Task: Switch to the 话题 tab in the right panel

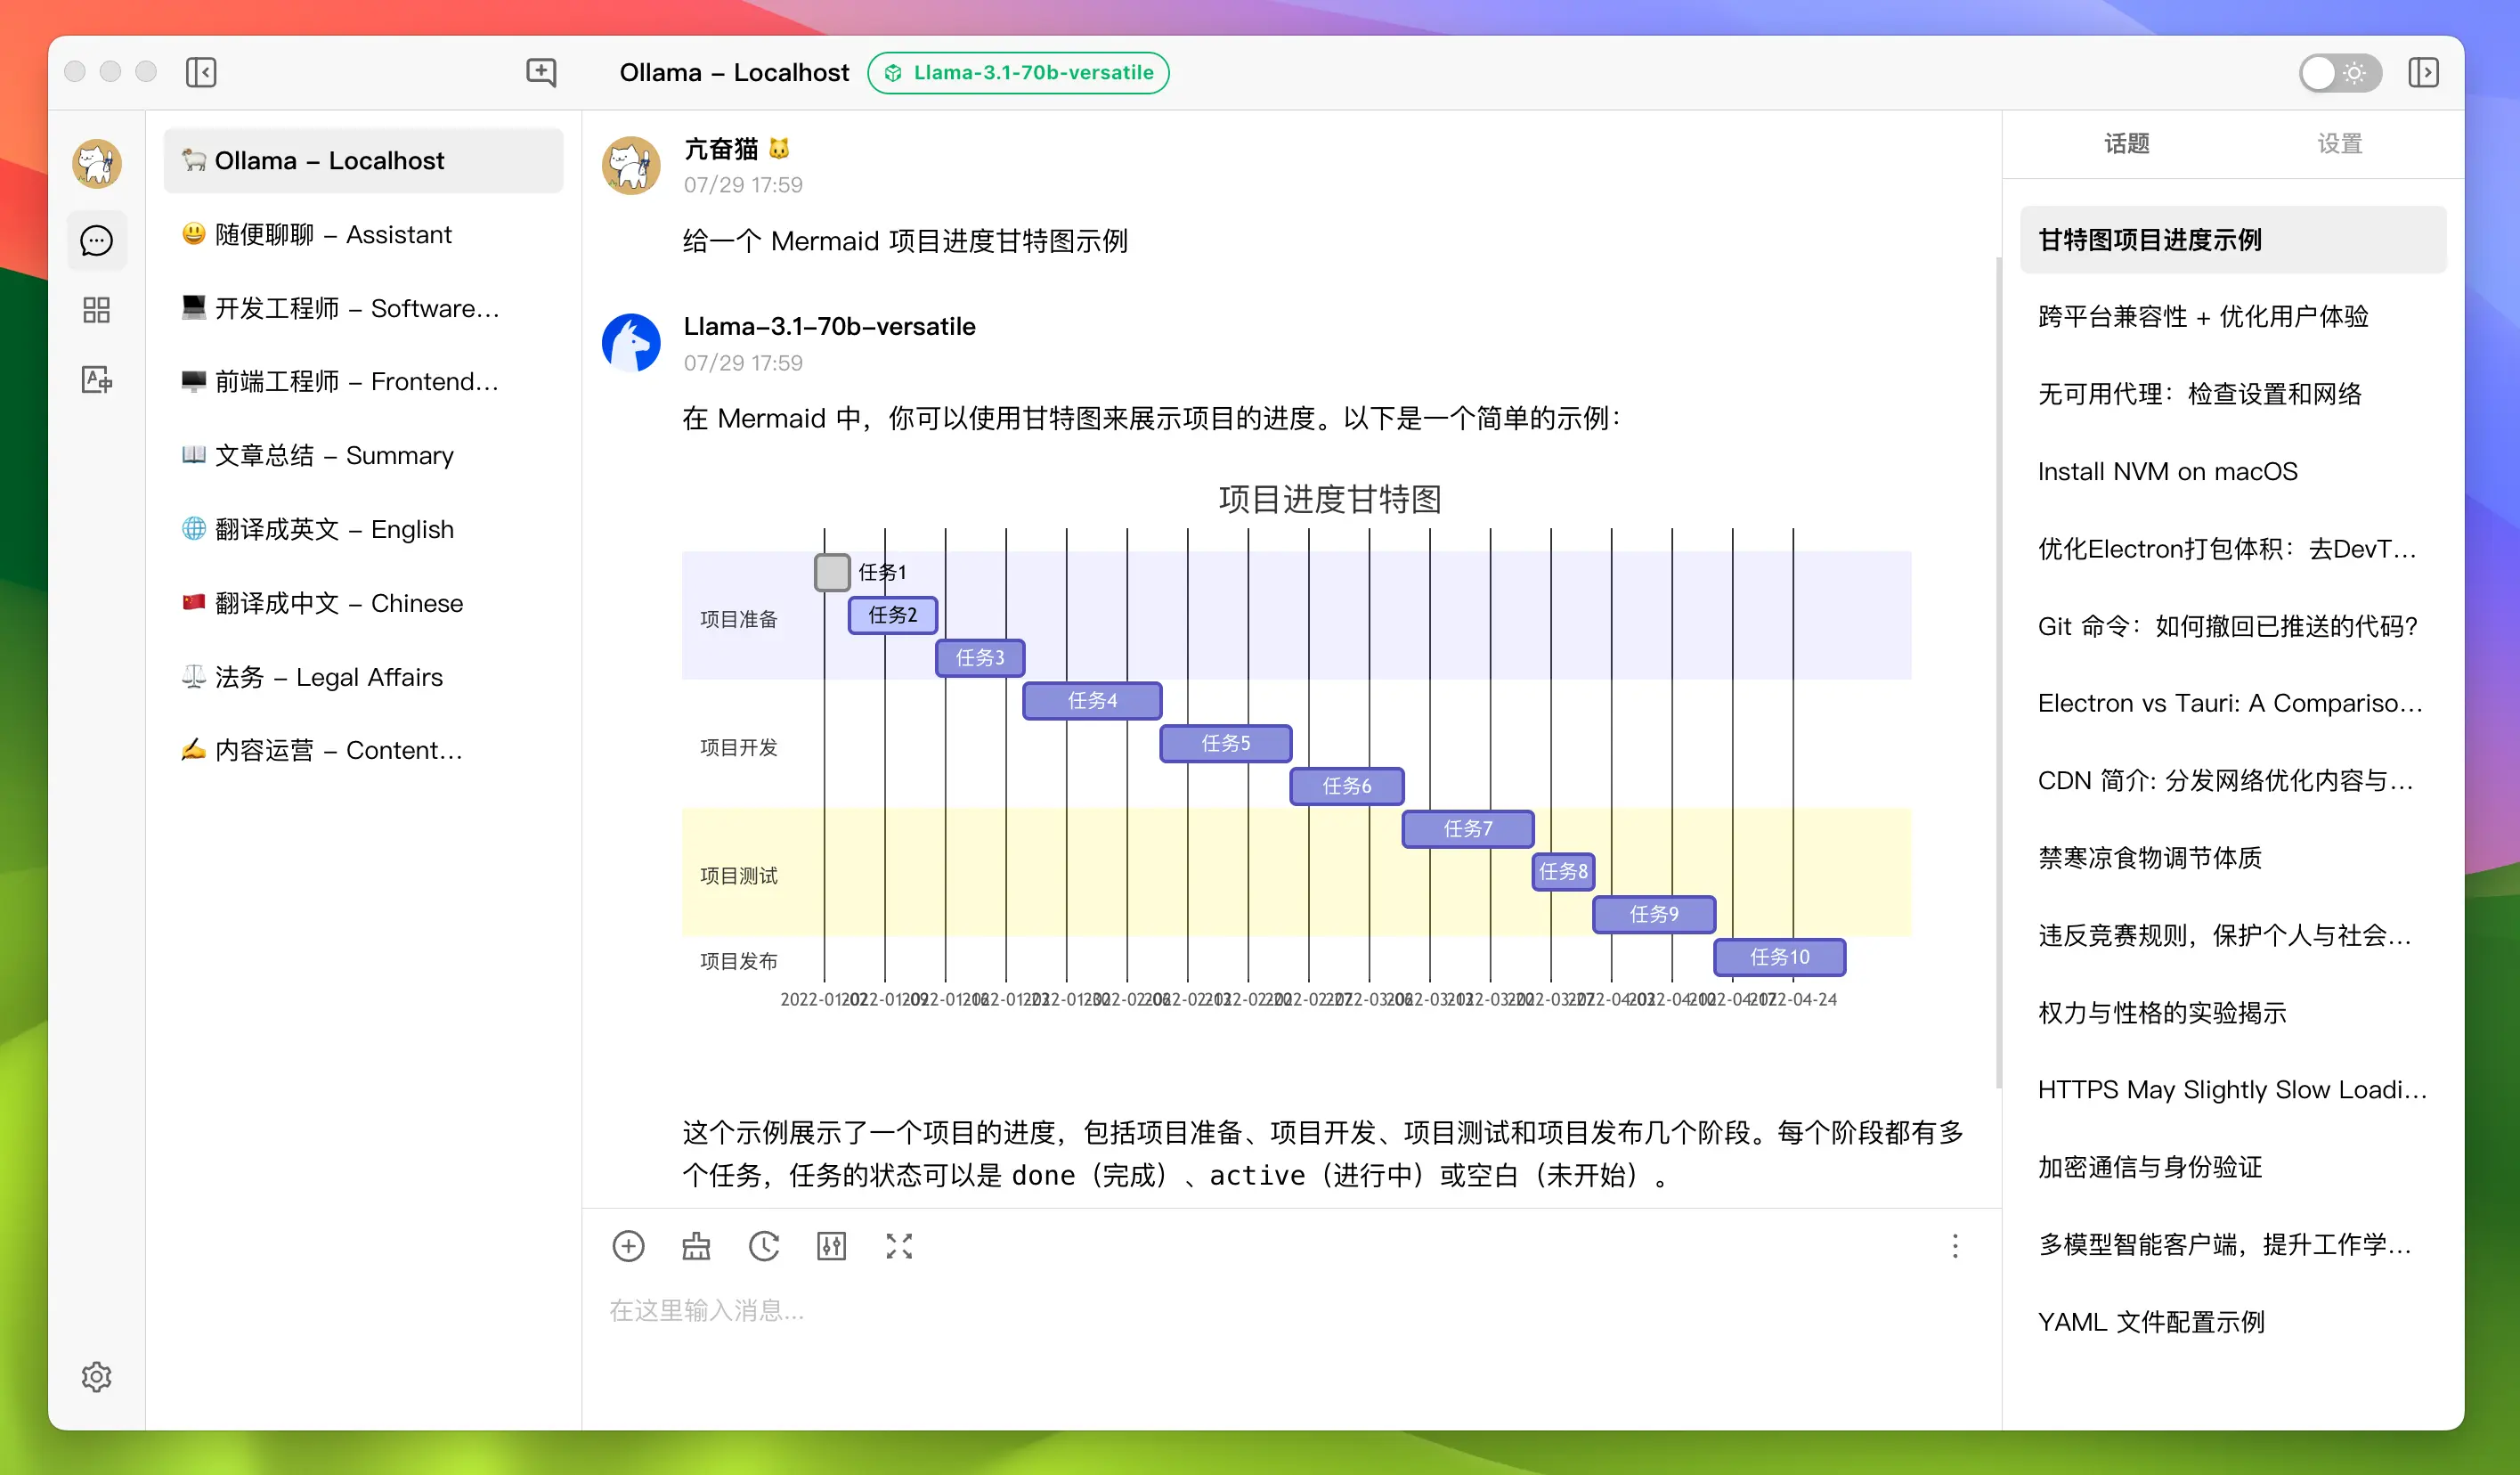Action: 2126,144
